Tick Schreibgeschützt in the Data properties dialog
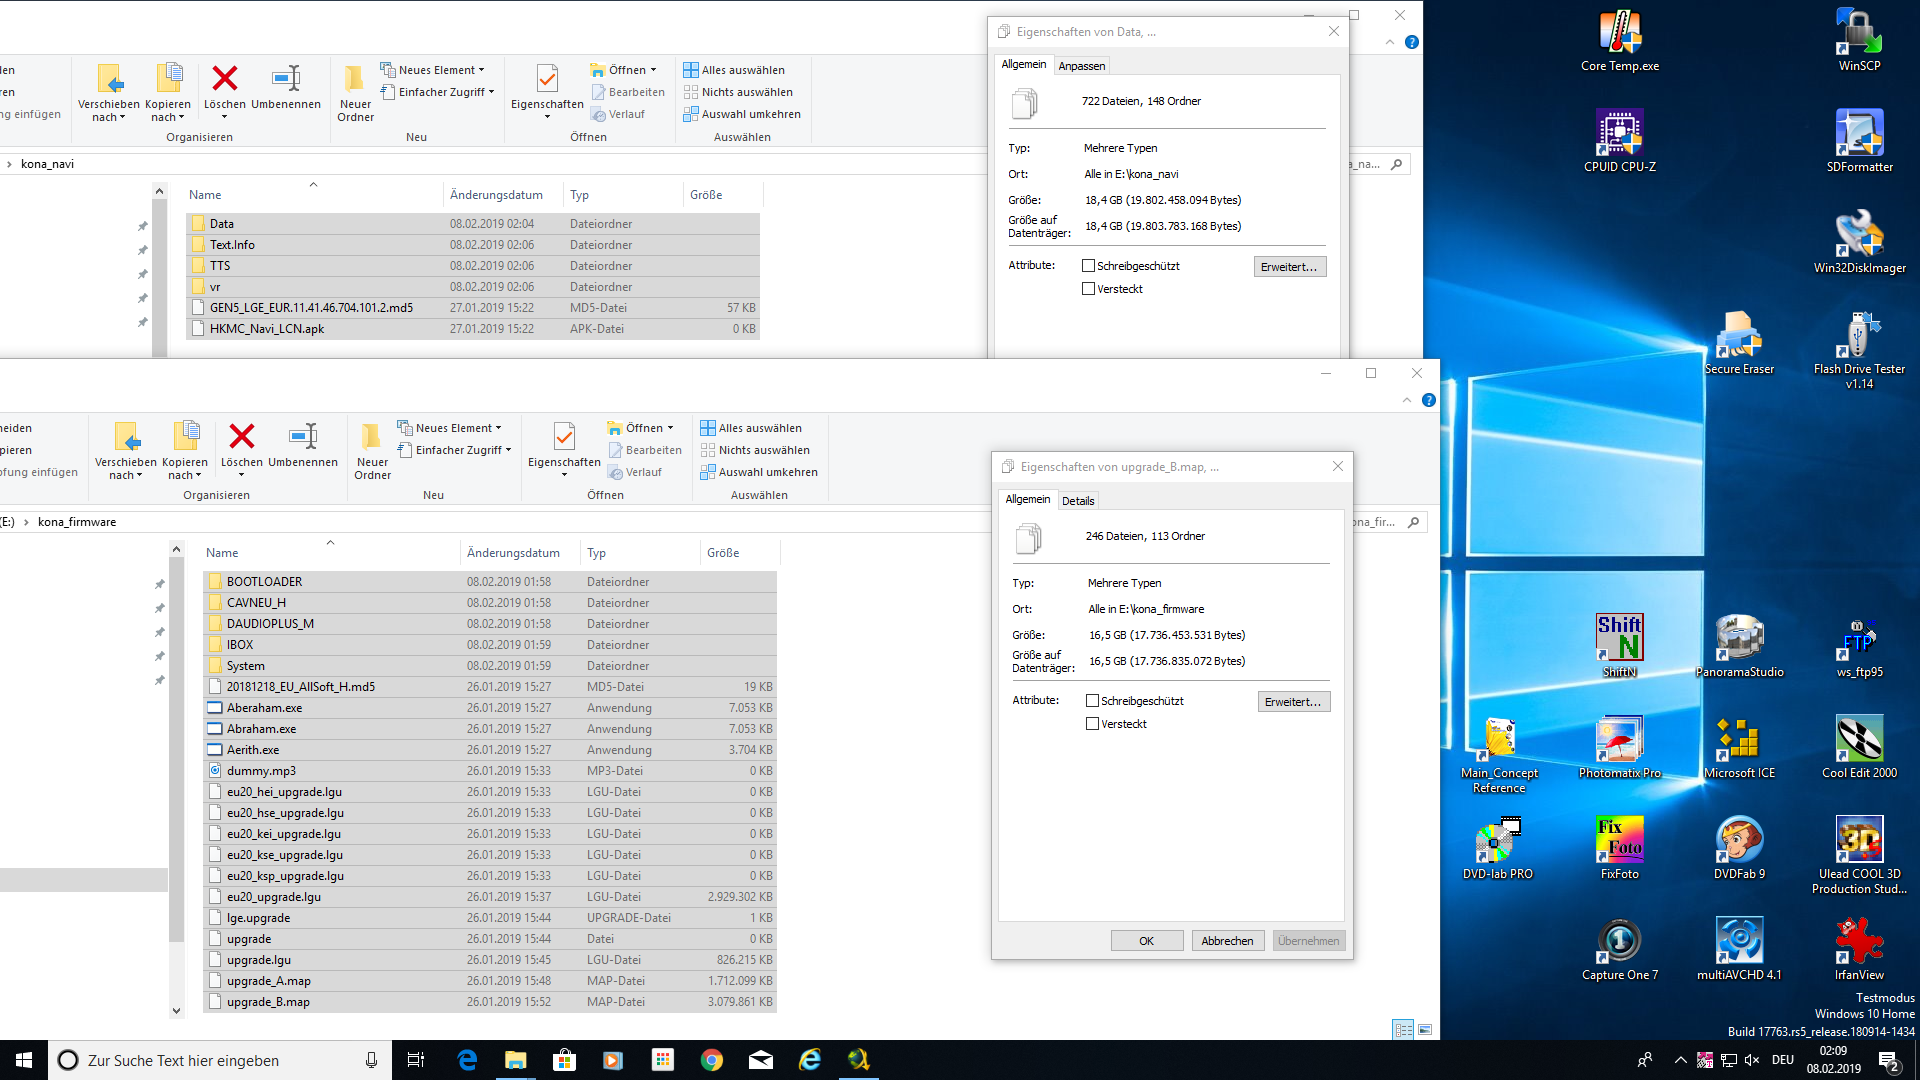The height and width of the screenshot is (1080, 1920). [x=1088, y=266]
